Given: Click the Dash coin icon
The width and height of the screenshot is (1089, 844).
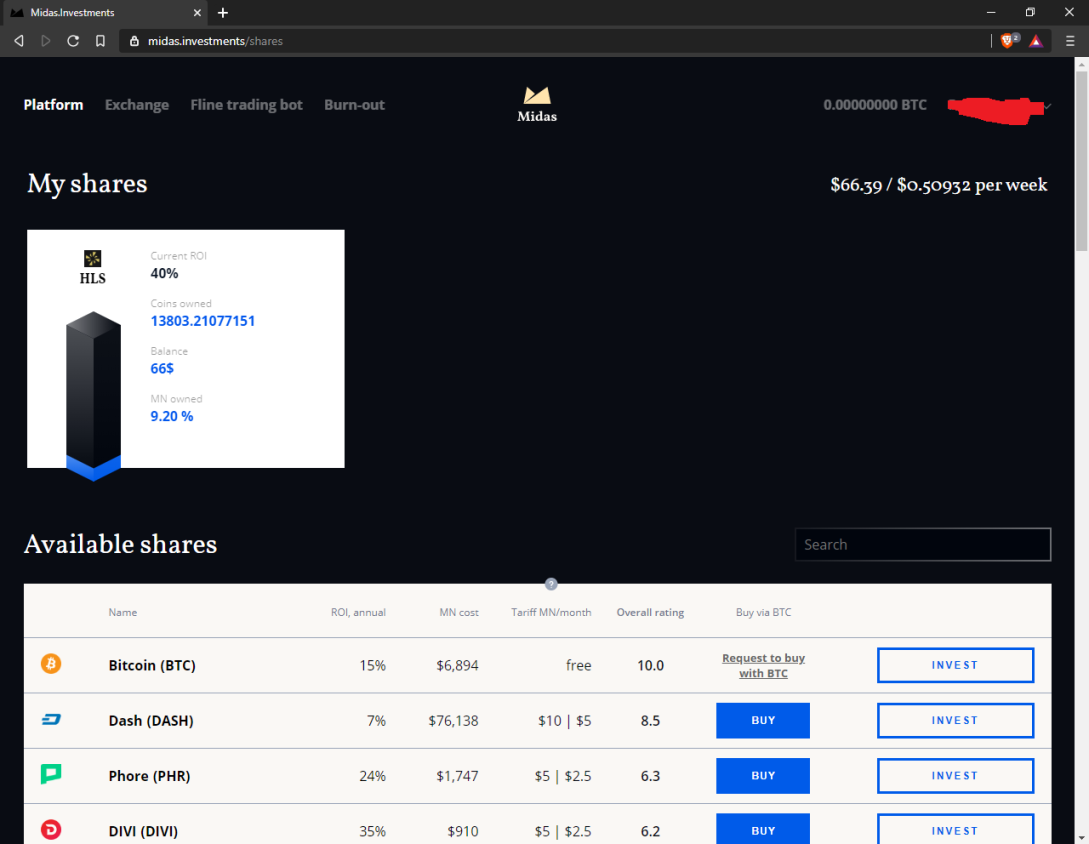Looking at the screenshot, I should coord(51,720).
